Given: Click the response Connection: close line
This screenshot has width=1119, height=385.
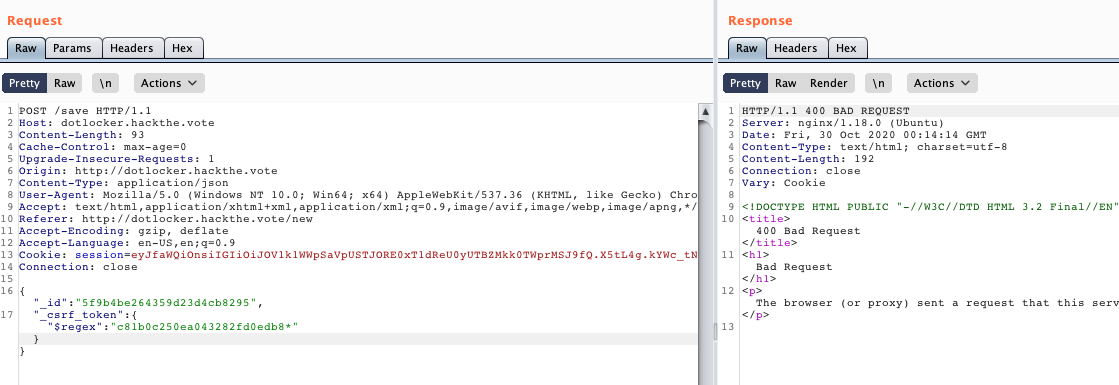Looking at the screenshot, I should point(801,171).
